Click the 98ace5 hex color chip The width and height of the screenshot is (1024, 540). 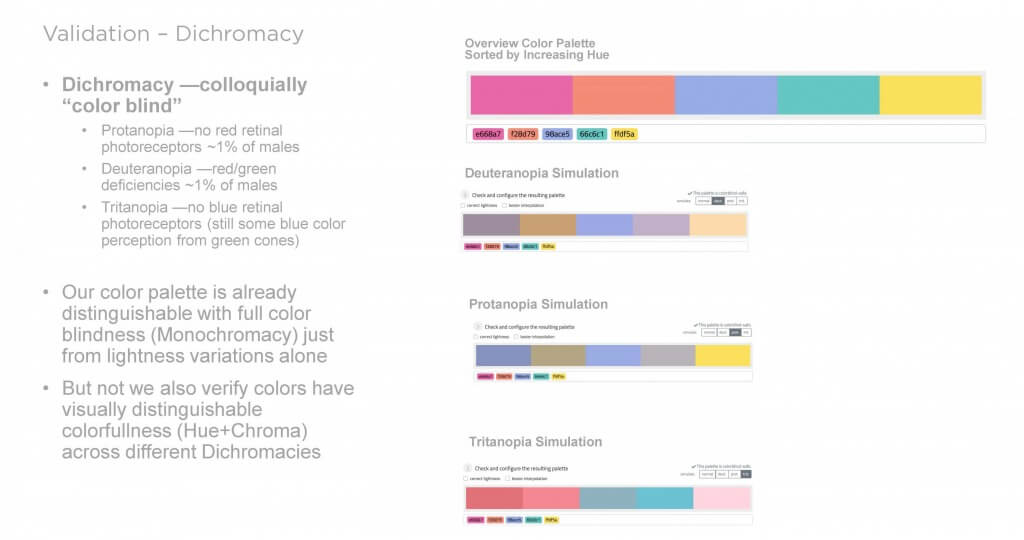tap(557, 133)
